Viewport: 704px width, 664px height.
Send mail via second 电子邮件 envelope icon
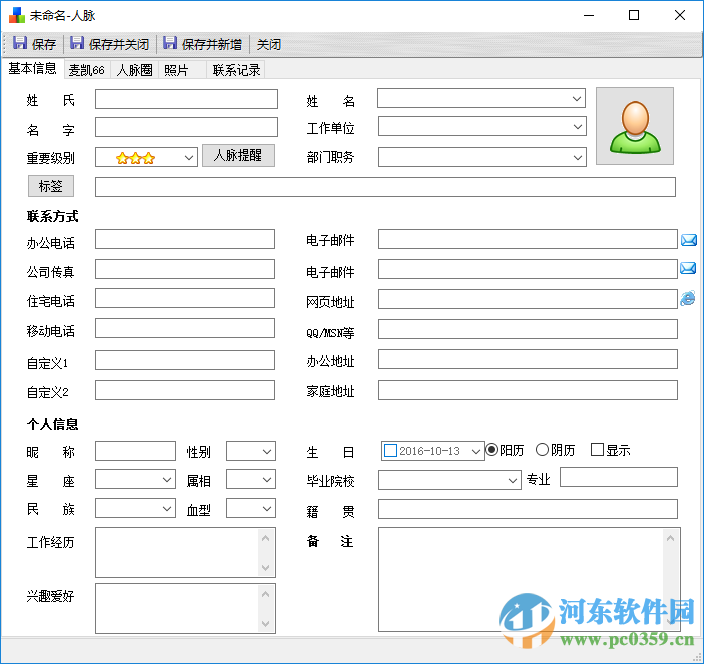tap(688, 268)
